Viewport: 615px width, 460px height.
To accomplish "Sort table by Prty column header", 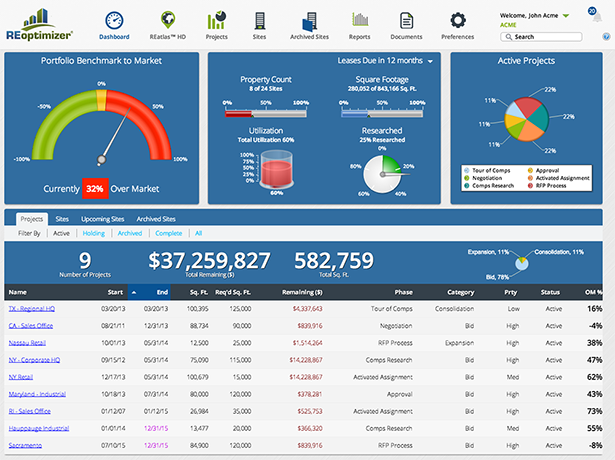I will pos(511,292).
